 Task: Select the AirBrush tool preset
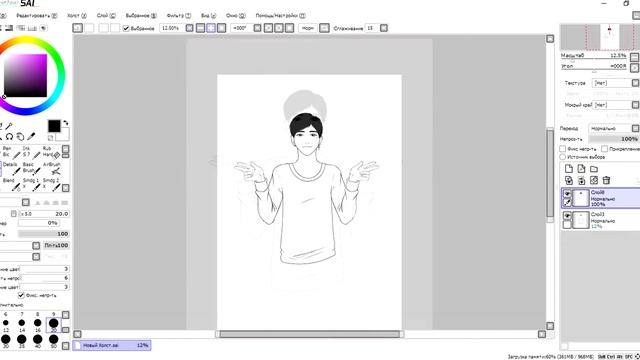[x=51, y=168]
